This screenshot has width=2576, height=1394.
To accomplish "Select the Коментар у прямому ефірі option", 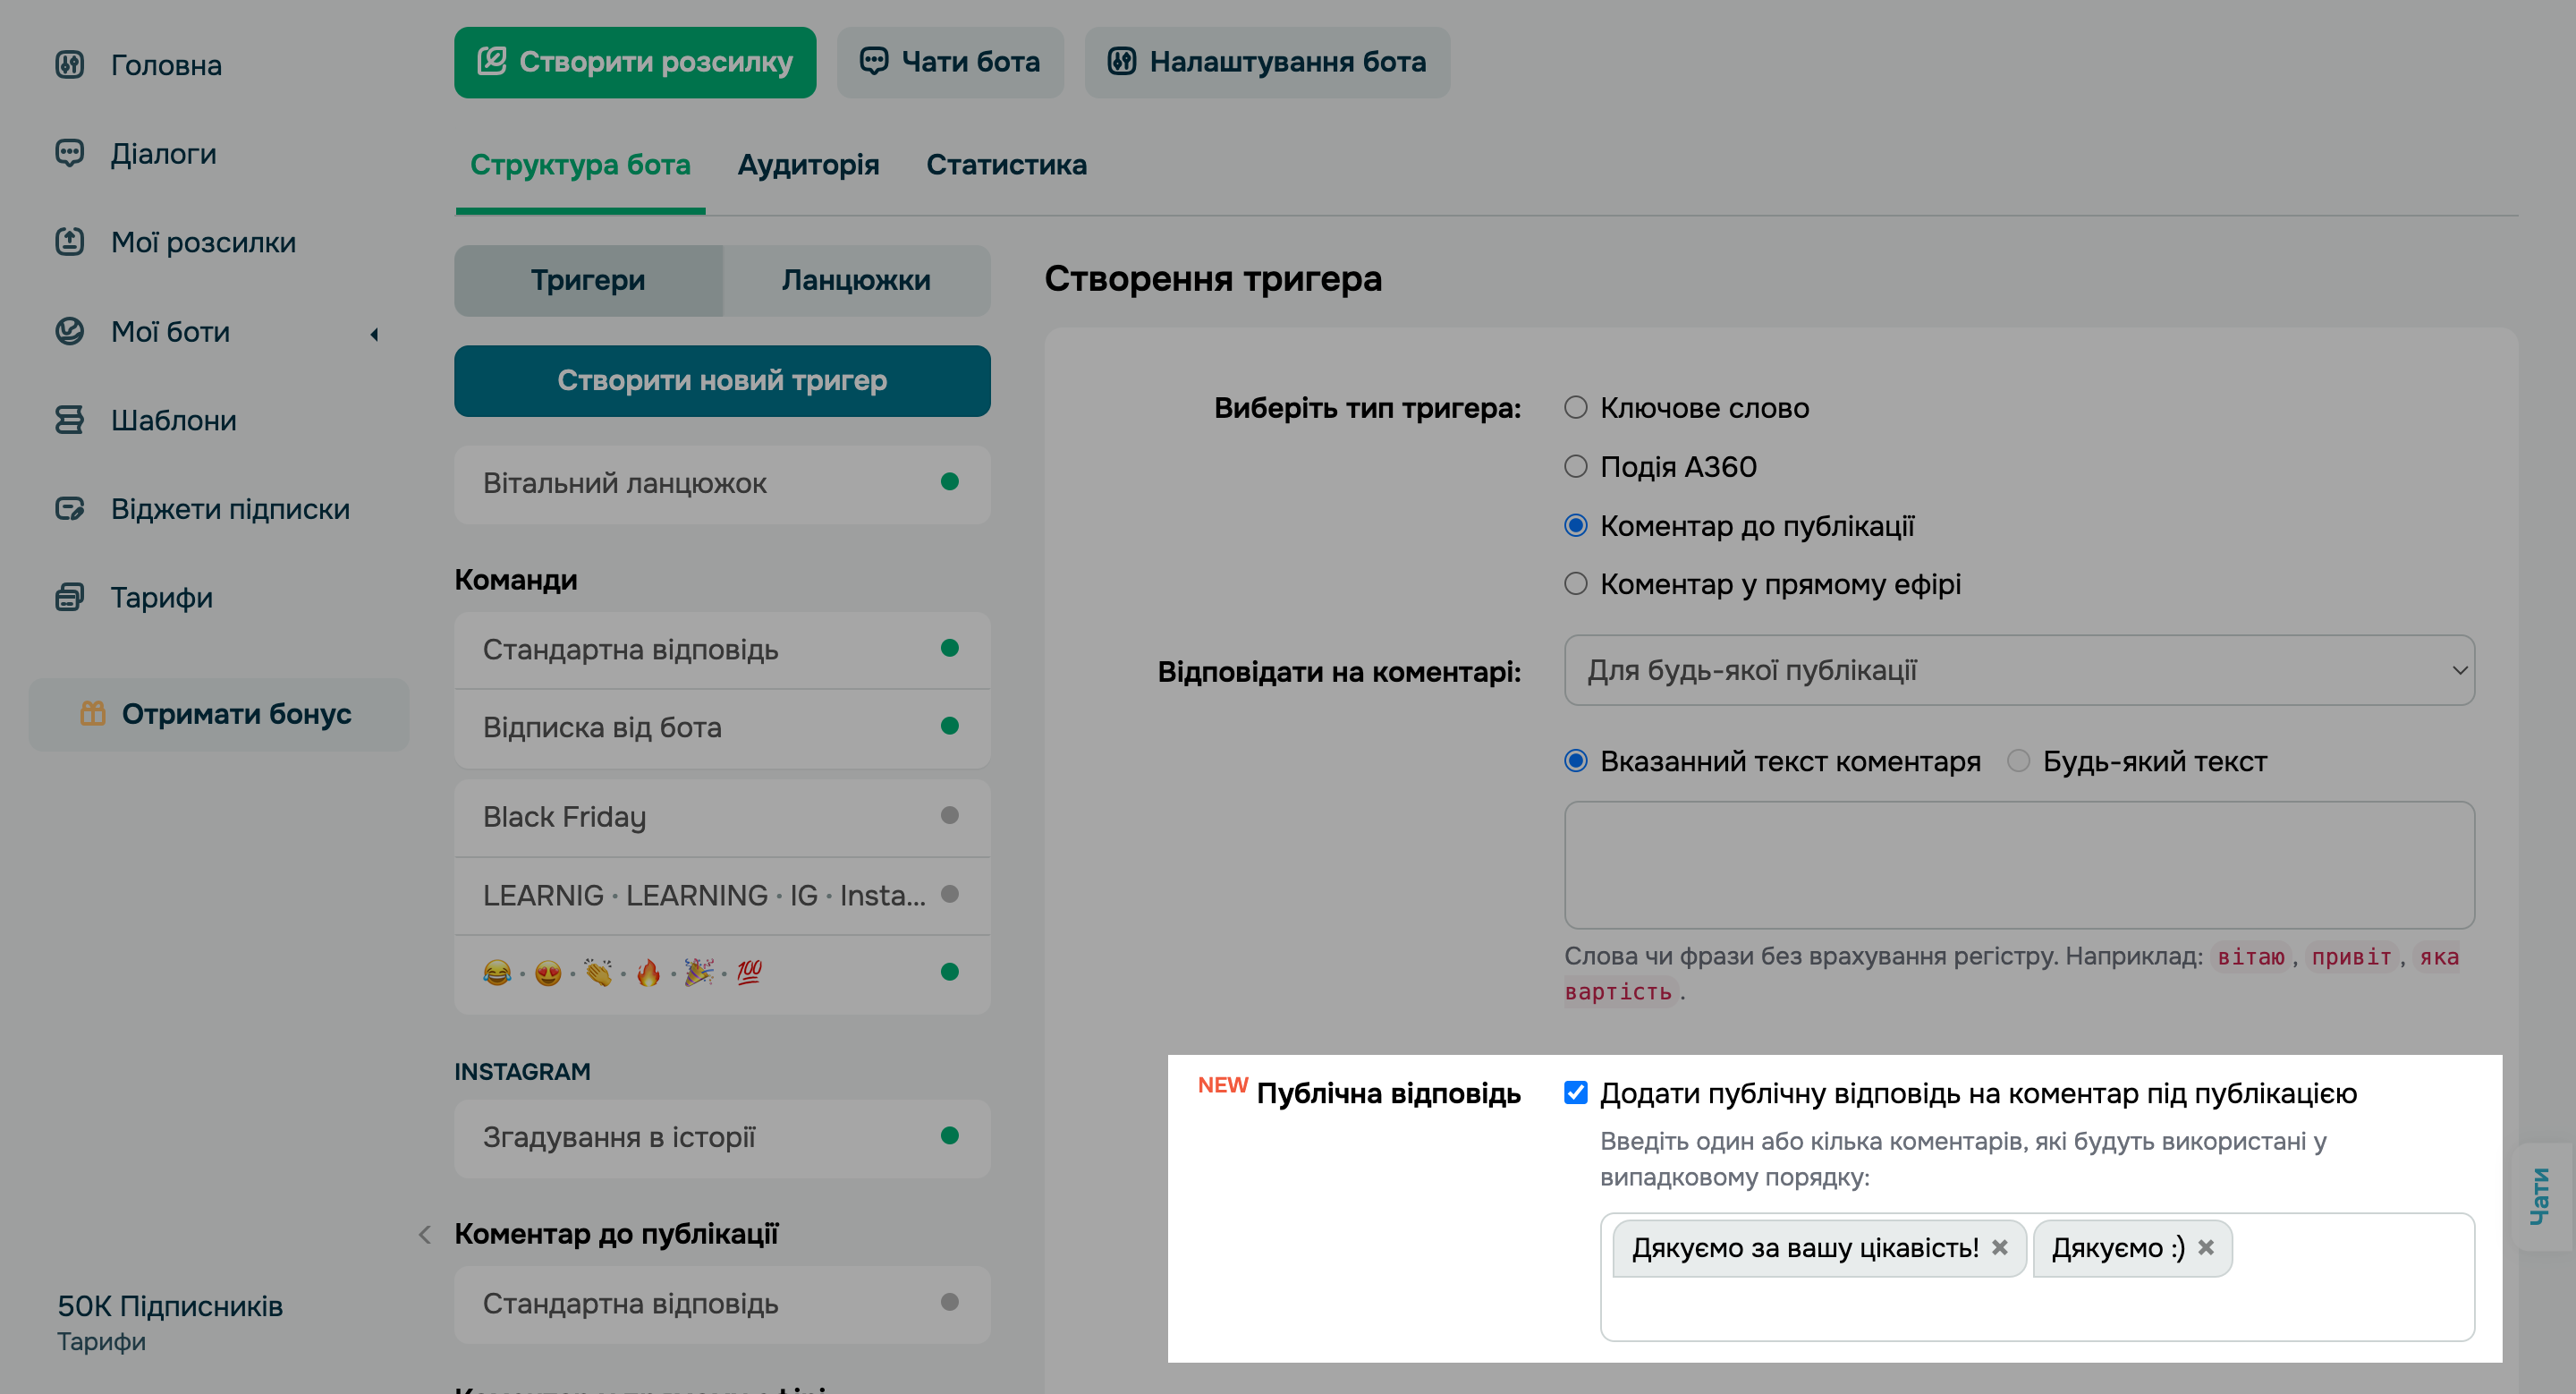I will [1577, 584].
